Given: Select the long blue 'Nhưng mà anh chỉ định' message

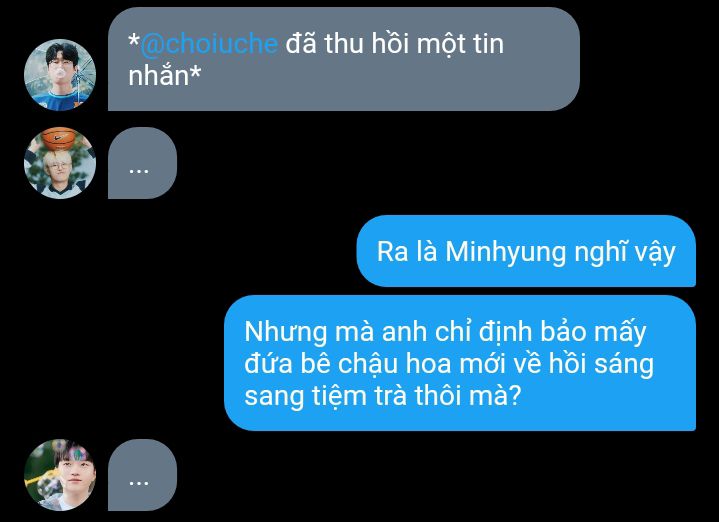Looking at the screenshot, I should click(x=459, y=363).
